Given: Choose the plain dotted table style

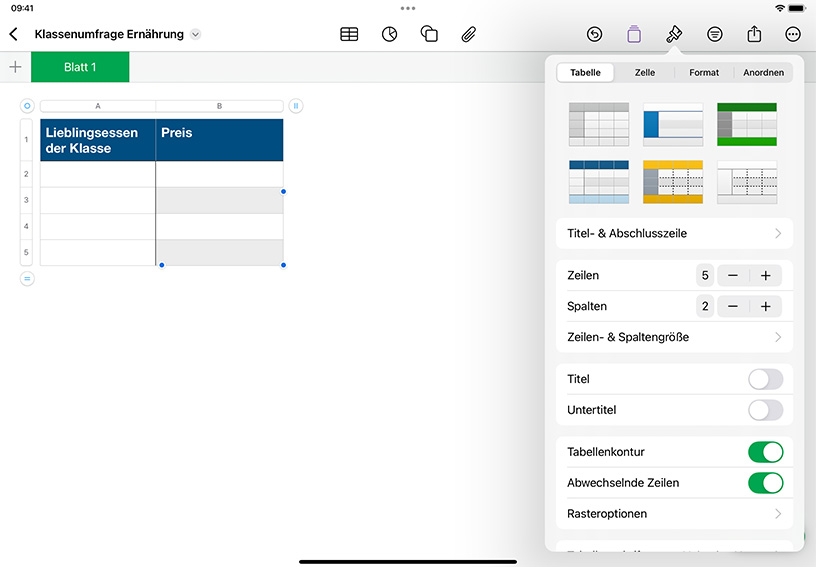Looking at the screenshot, I should (x=747, y=182).
